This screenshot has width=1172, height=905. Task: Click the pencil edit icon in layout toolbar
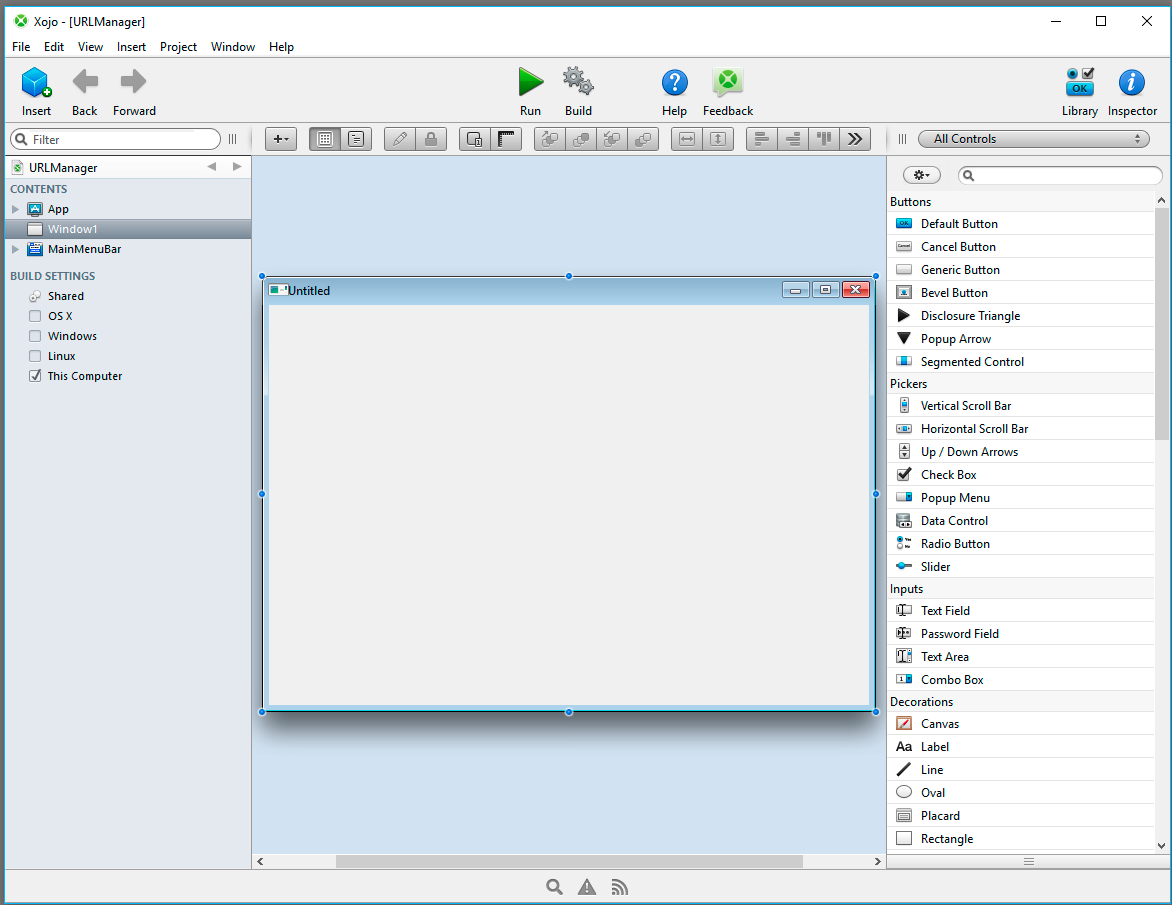click(x=400, y=139)
